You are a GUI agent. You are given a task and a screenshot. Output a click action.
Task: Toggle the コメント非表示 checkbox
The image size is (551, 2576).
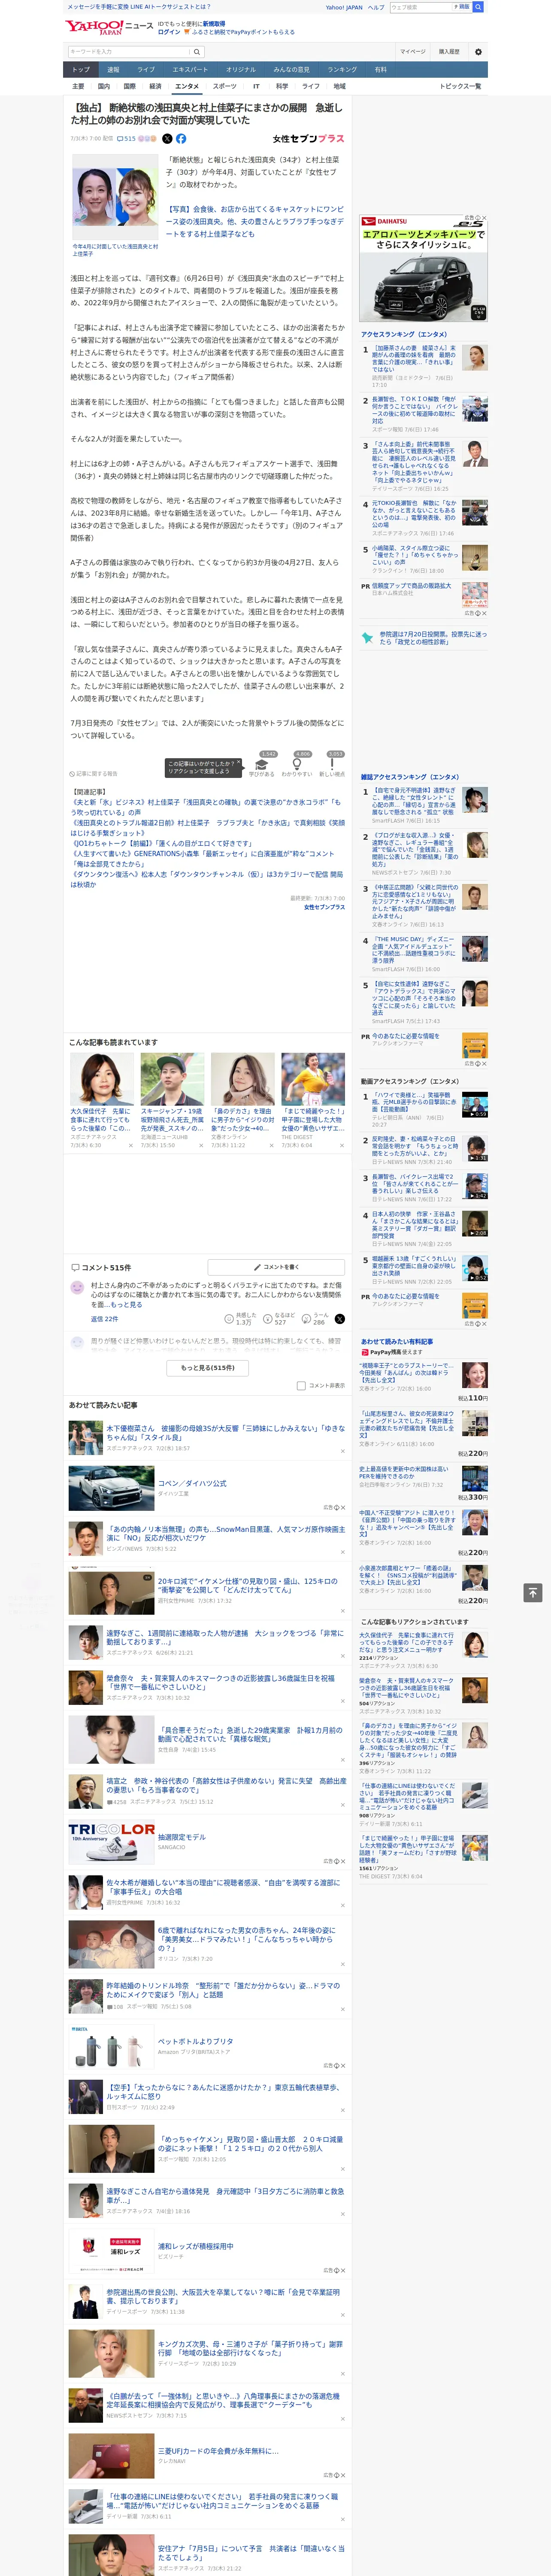pos(301,1386)
